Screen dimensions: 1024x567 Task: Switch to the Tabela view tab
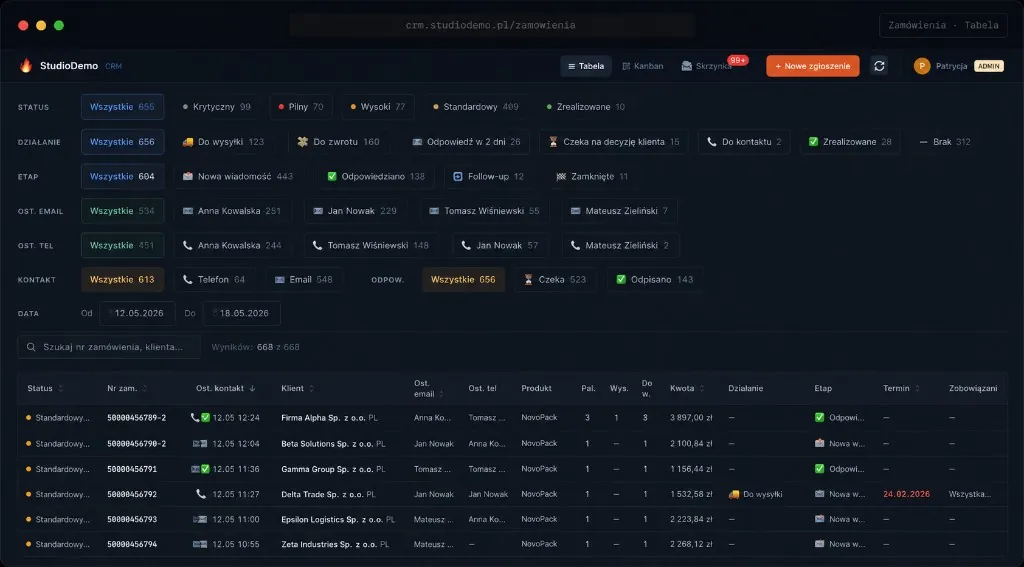(586, 66)
